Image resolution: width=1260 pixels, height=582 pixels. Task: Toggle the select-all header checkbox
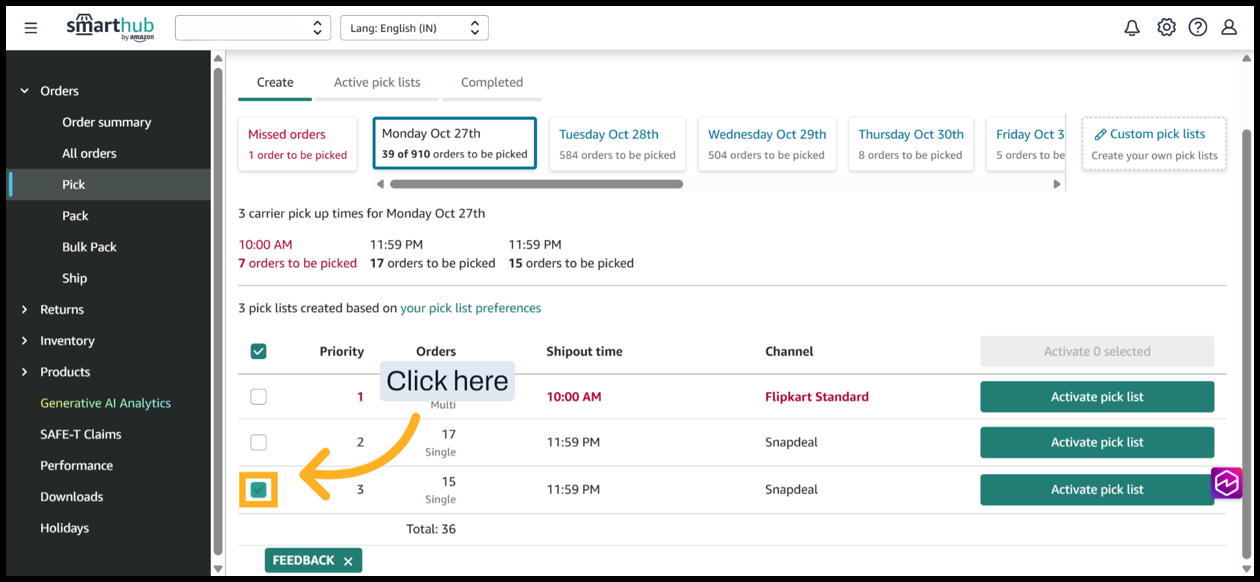click(258, 351)
